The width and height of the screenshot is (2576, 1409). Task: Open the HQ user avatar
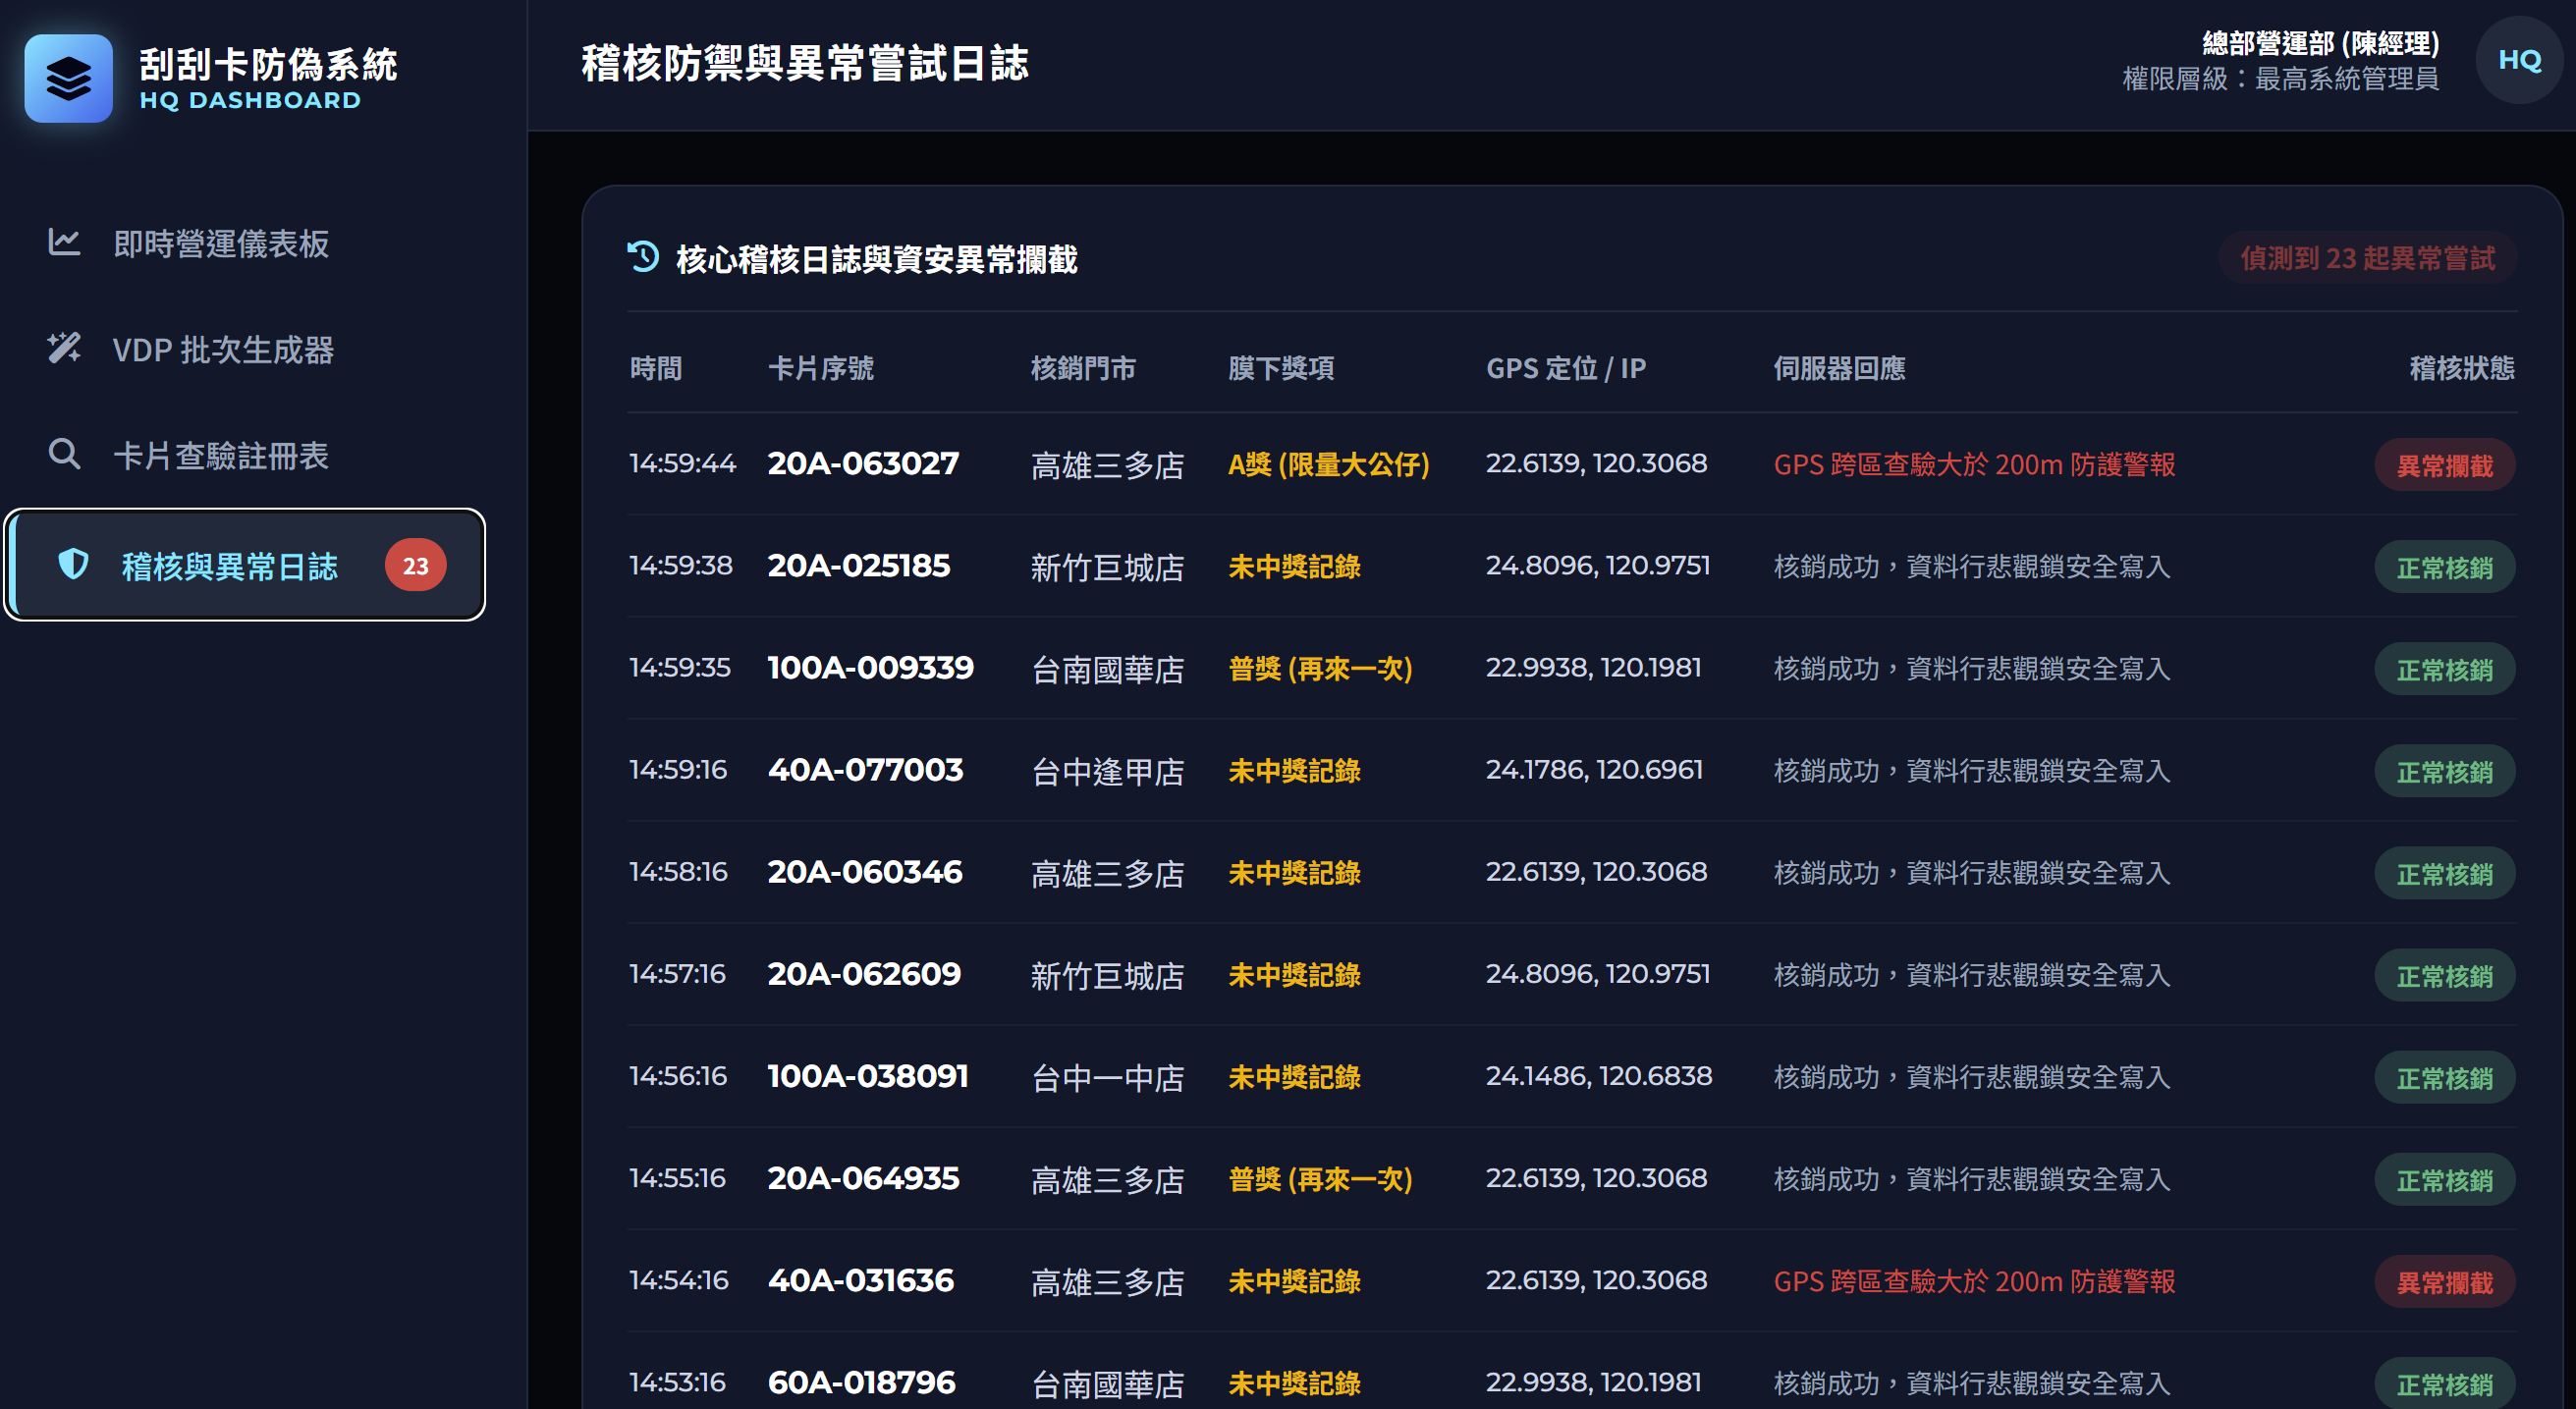click(x=2519, y=60)
